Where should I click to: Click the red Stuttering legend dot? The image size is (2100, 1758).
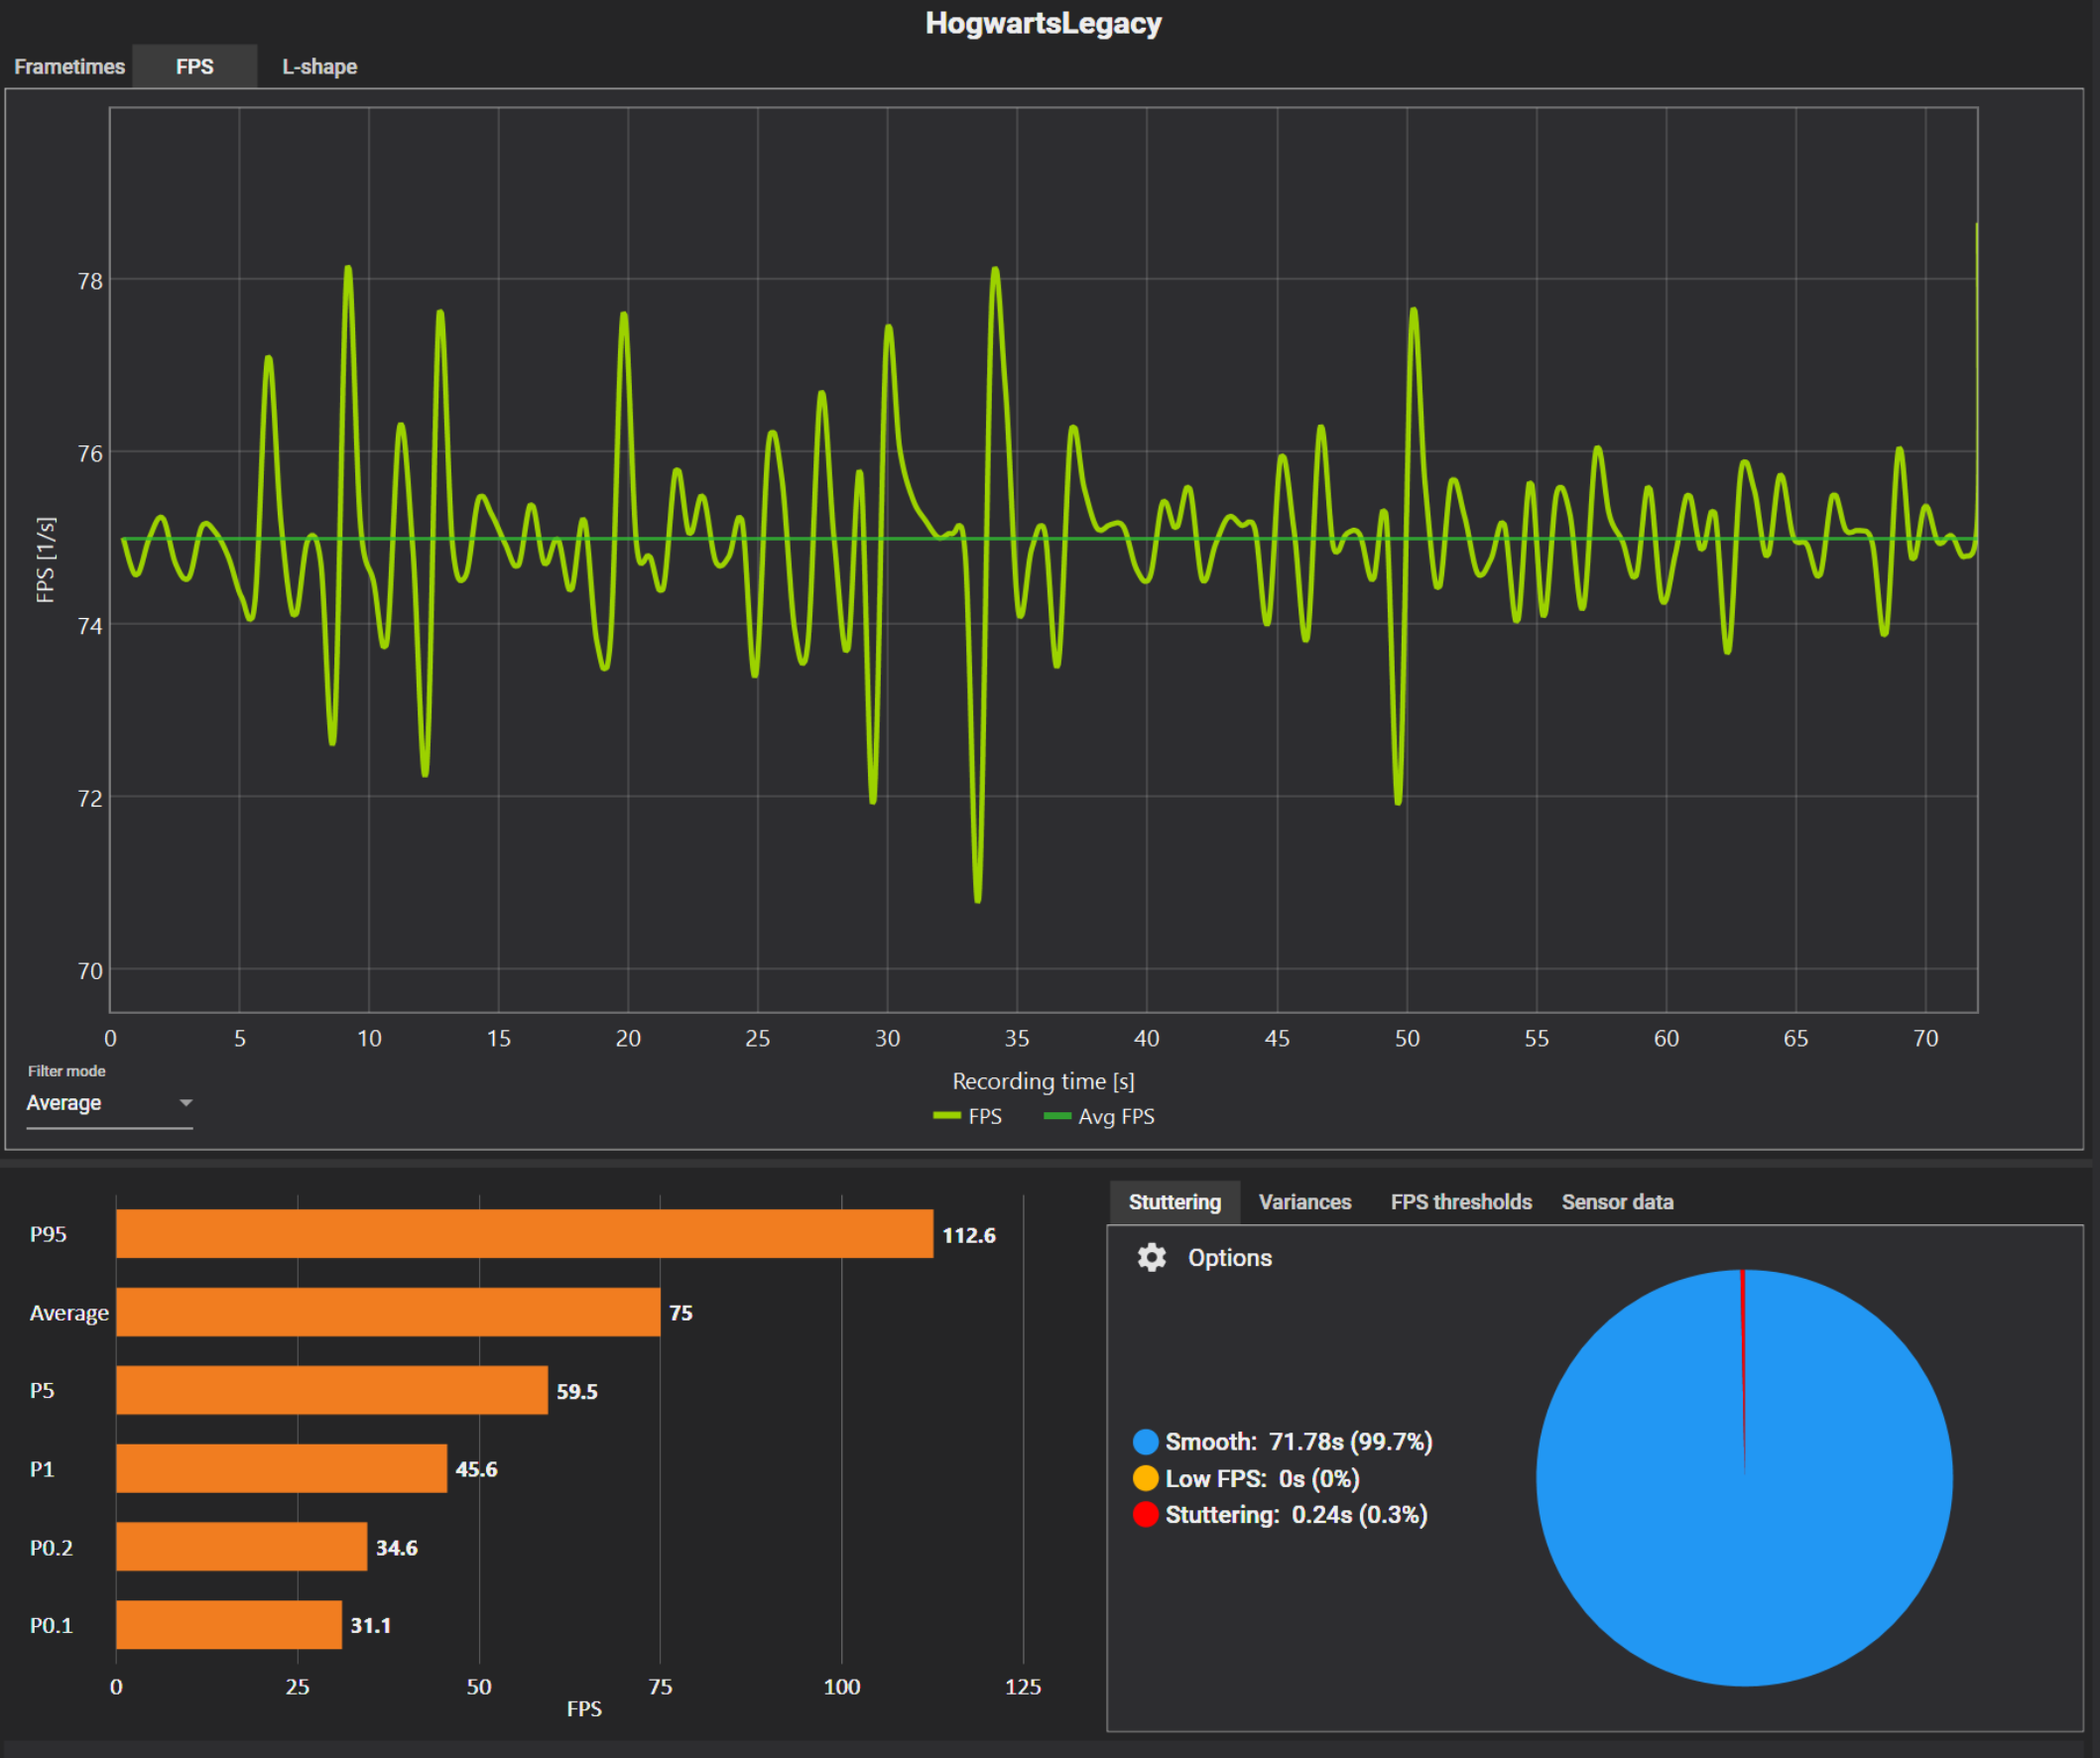(x=1145, y=1514)
